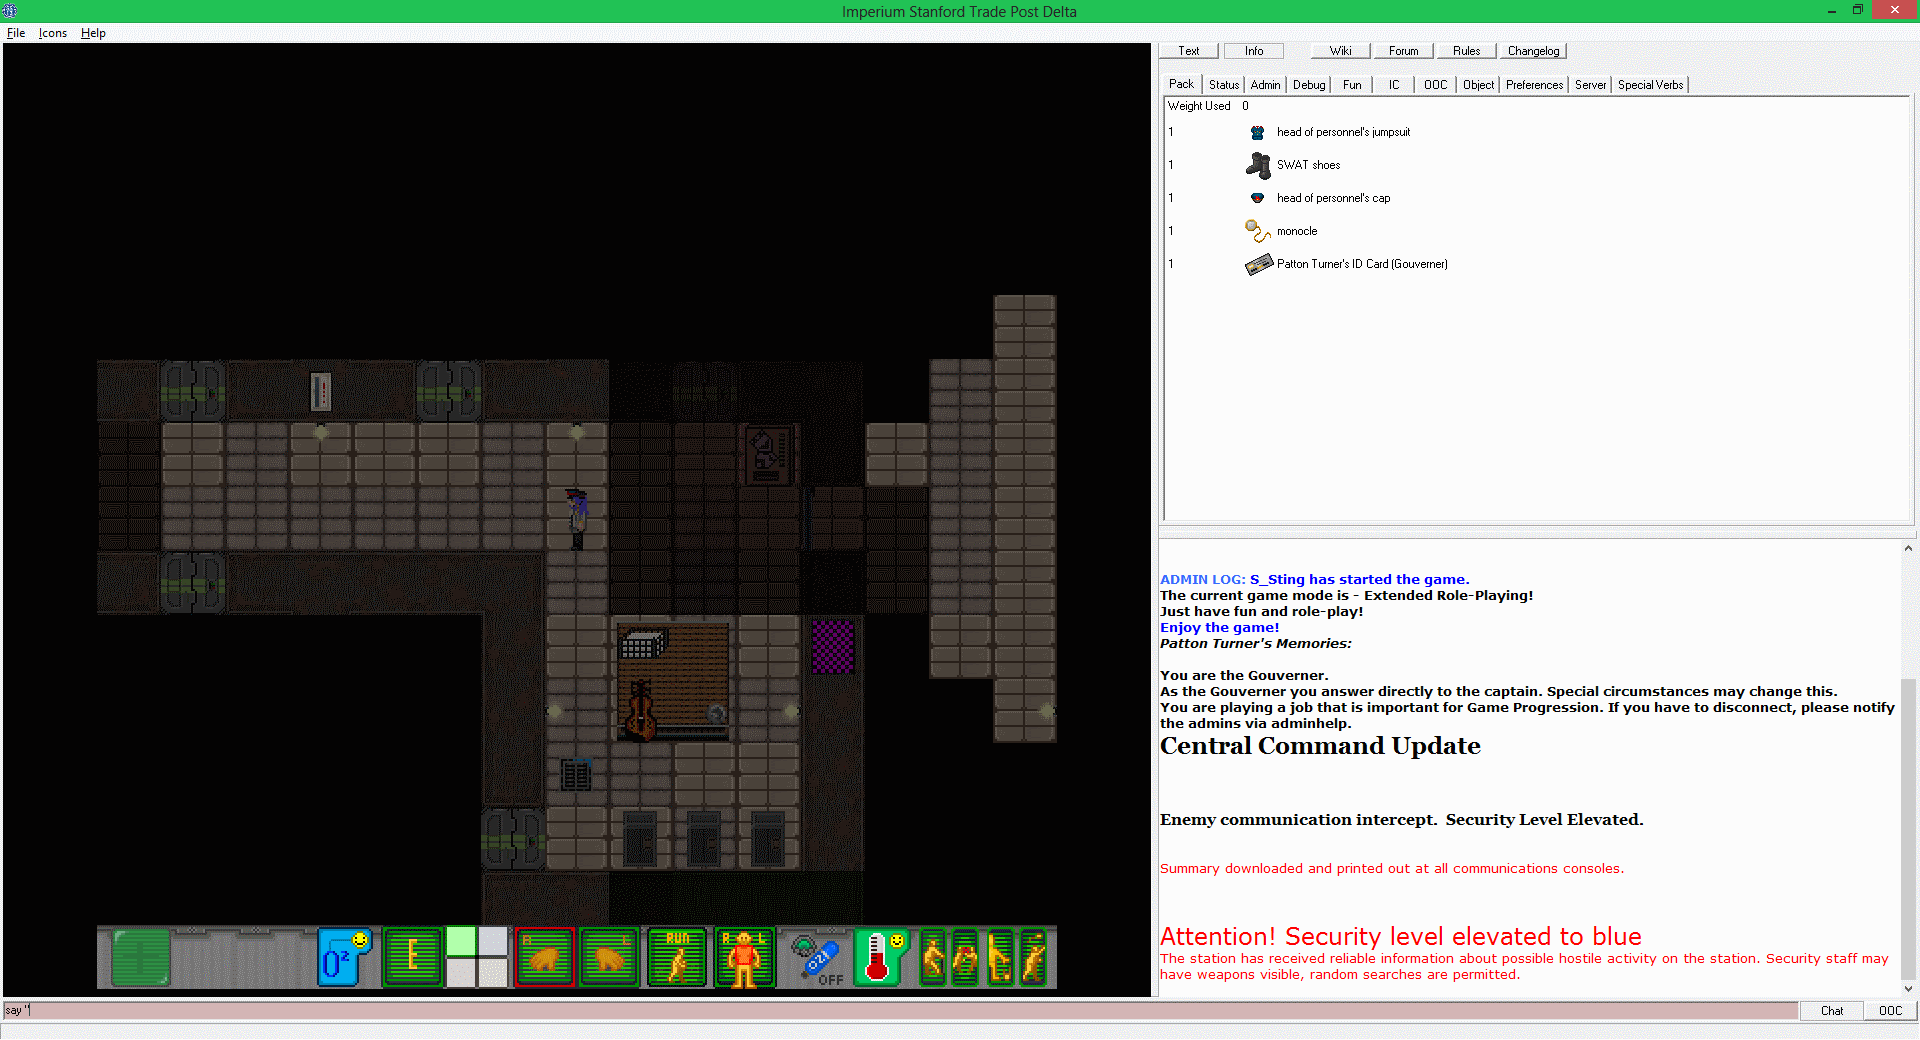Open the Wiki link button
This screenshot has height=1040, width=1920.
[1340, 51]
